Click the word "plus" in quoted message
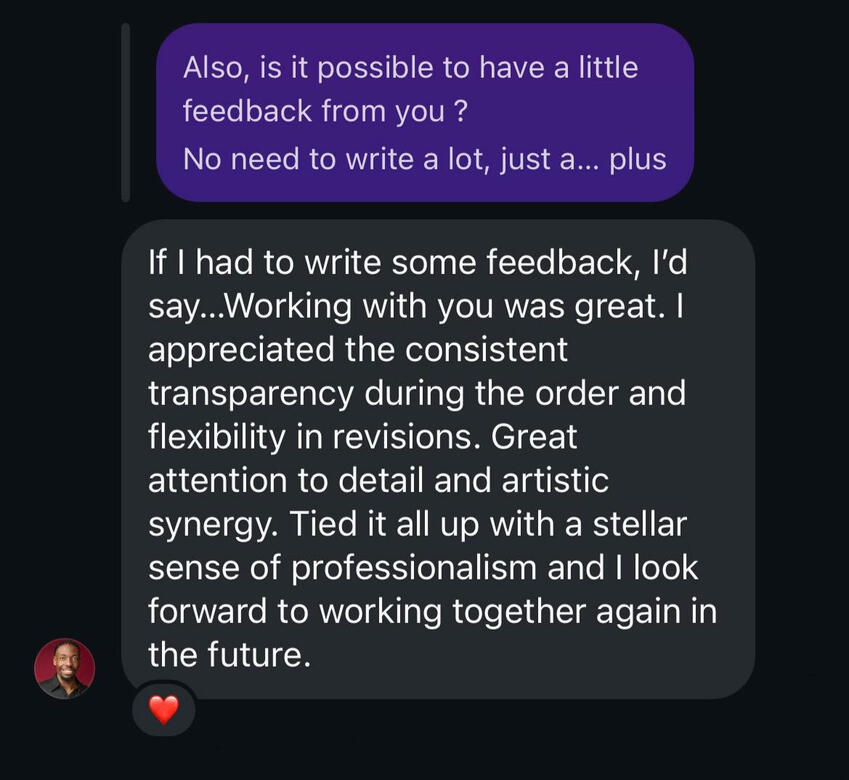Image resolution: width=849 pixels, height=780 pixels. (637, 158)
